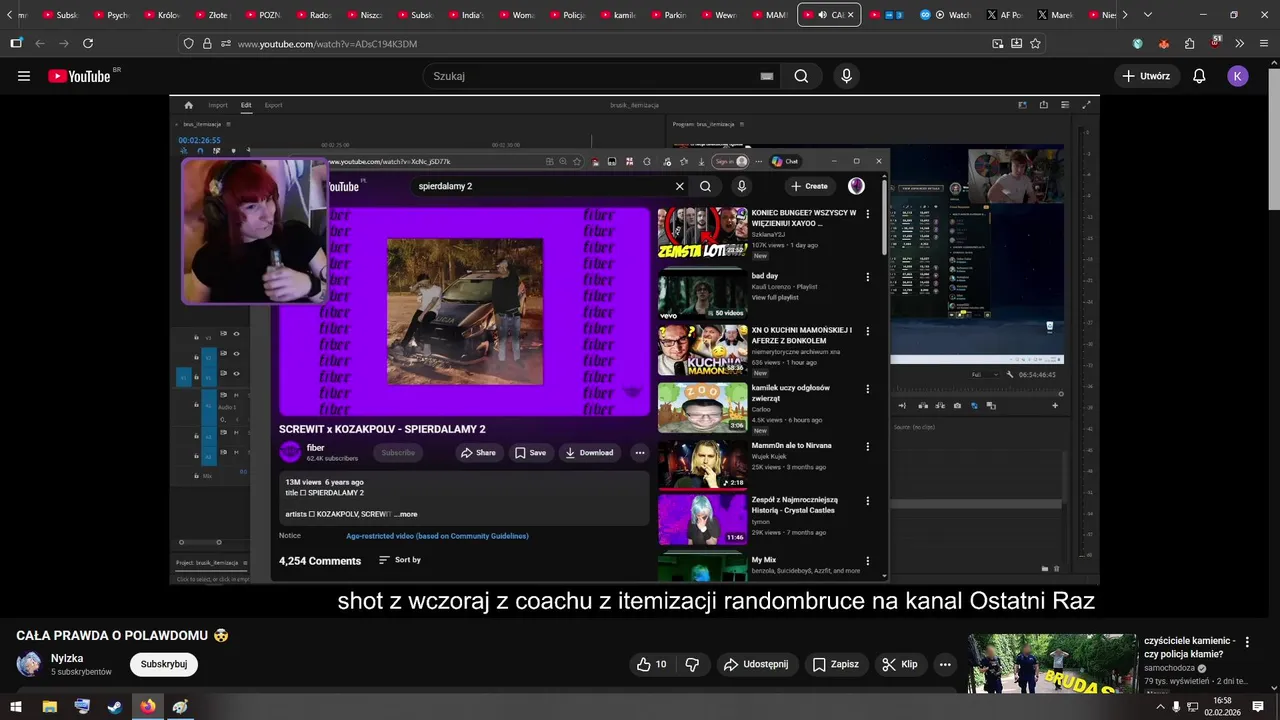Open options menu for czyściciele kamienic video
This screenshot has height=720, width=1280.
click(x=1247, y=642)
